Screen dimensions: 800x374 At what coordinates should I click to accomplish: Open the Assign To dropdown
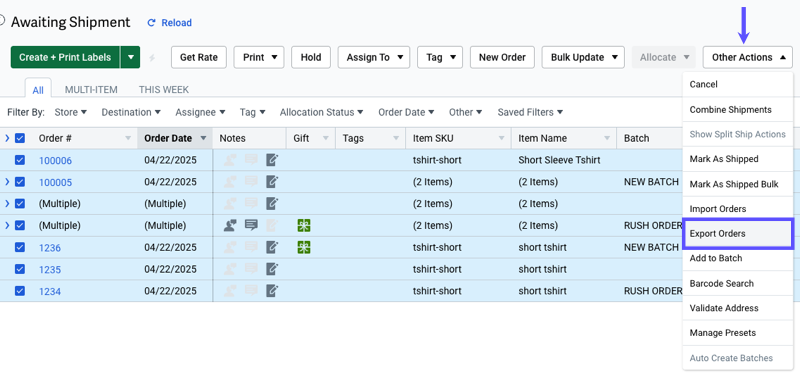point(373,57)
